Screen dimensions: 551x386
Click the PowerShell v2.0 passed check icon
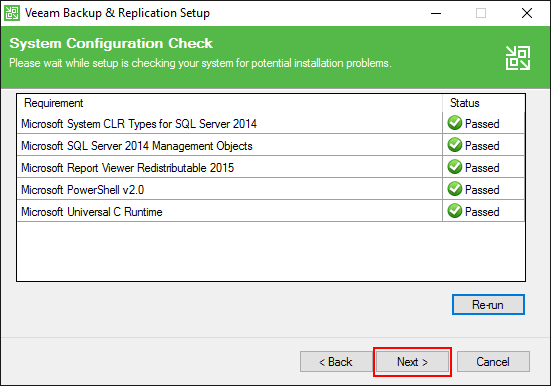[x=455, y=189]
